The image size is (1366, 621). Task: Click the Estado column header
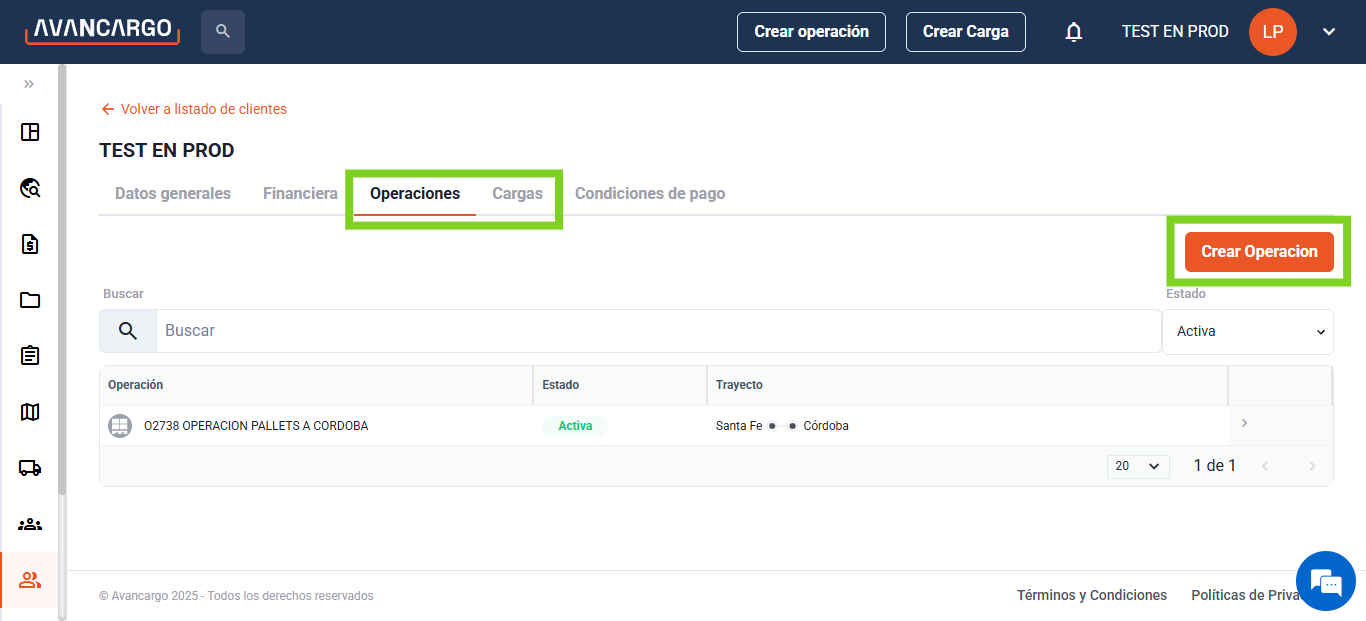pos(620,385)
